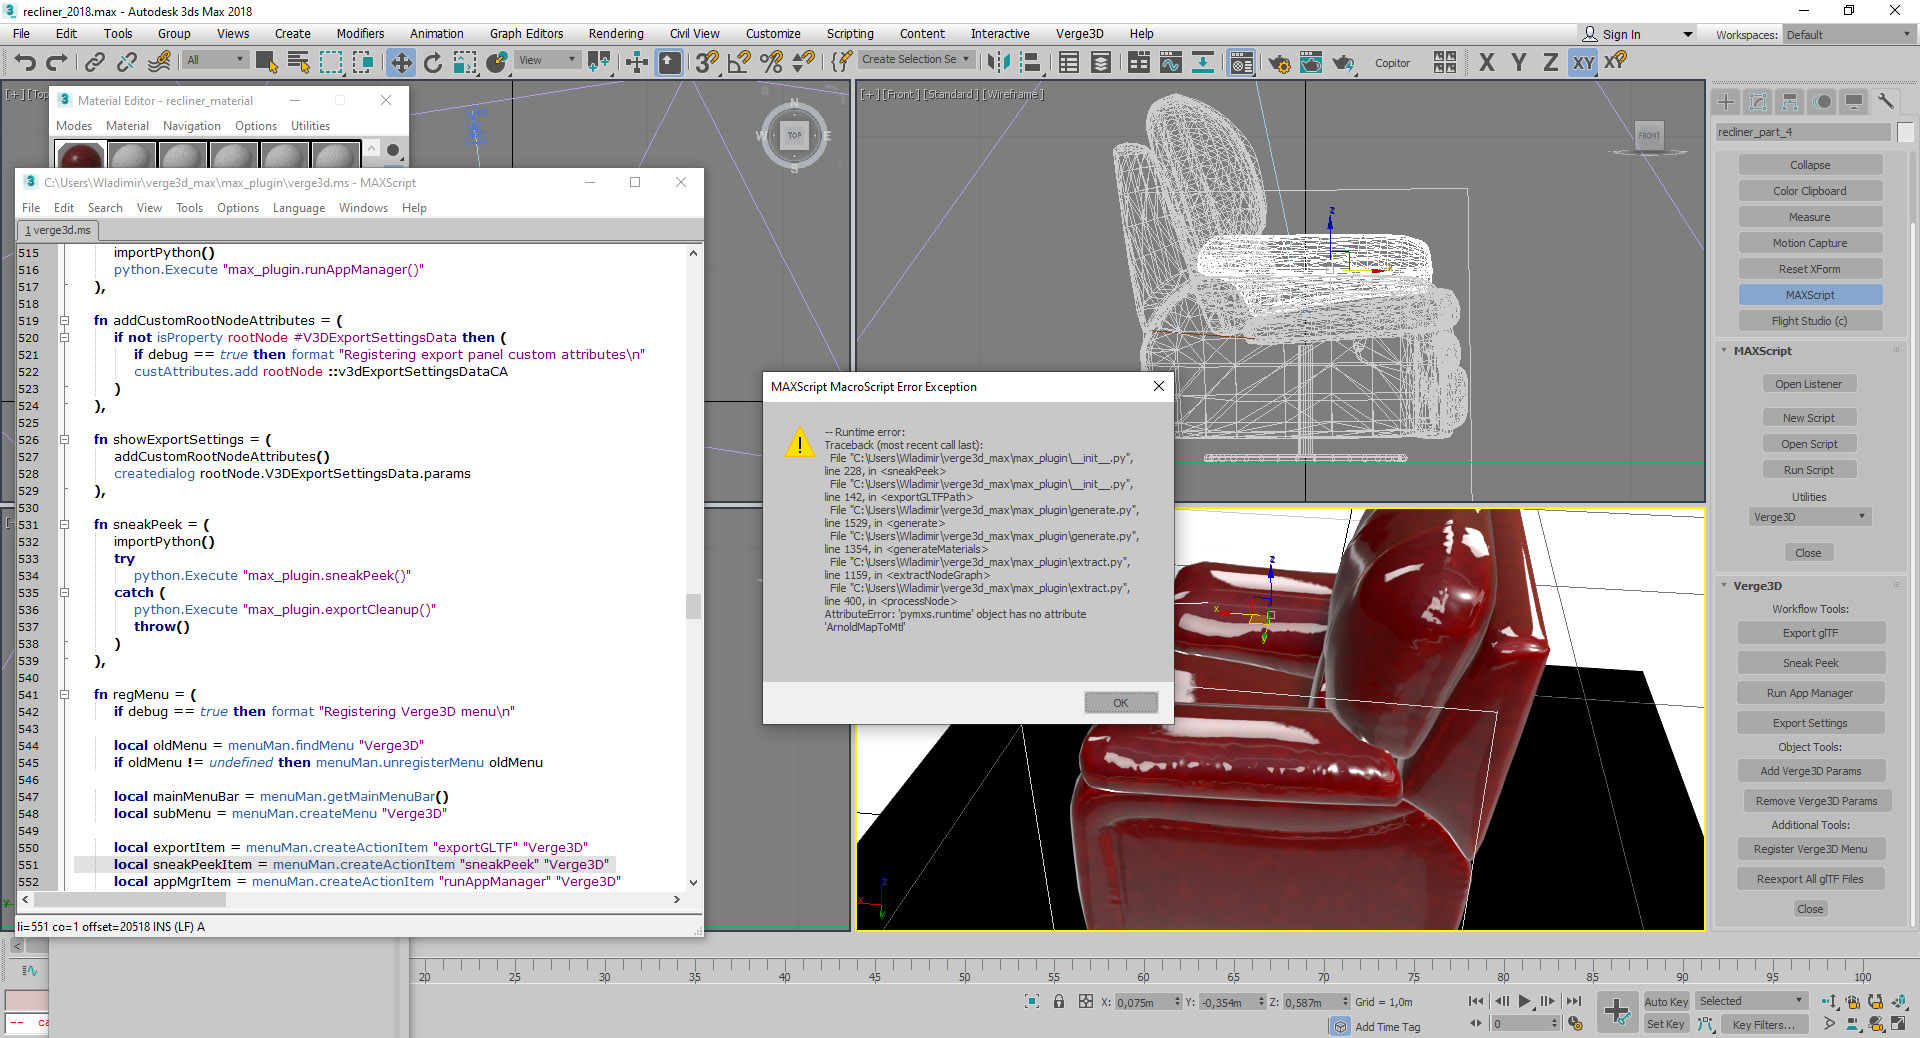Image resolution: width=1920 pixels, height=1038 pixels.
Task: Open the Selected key mode dropdown
Action: (1750, 1001)
